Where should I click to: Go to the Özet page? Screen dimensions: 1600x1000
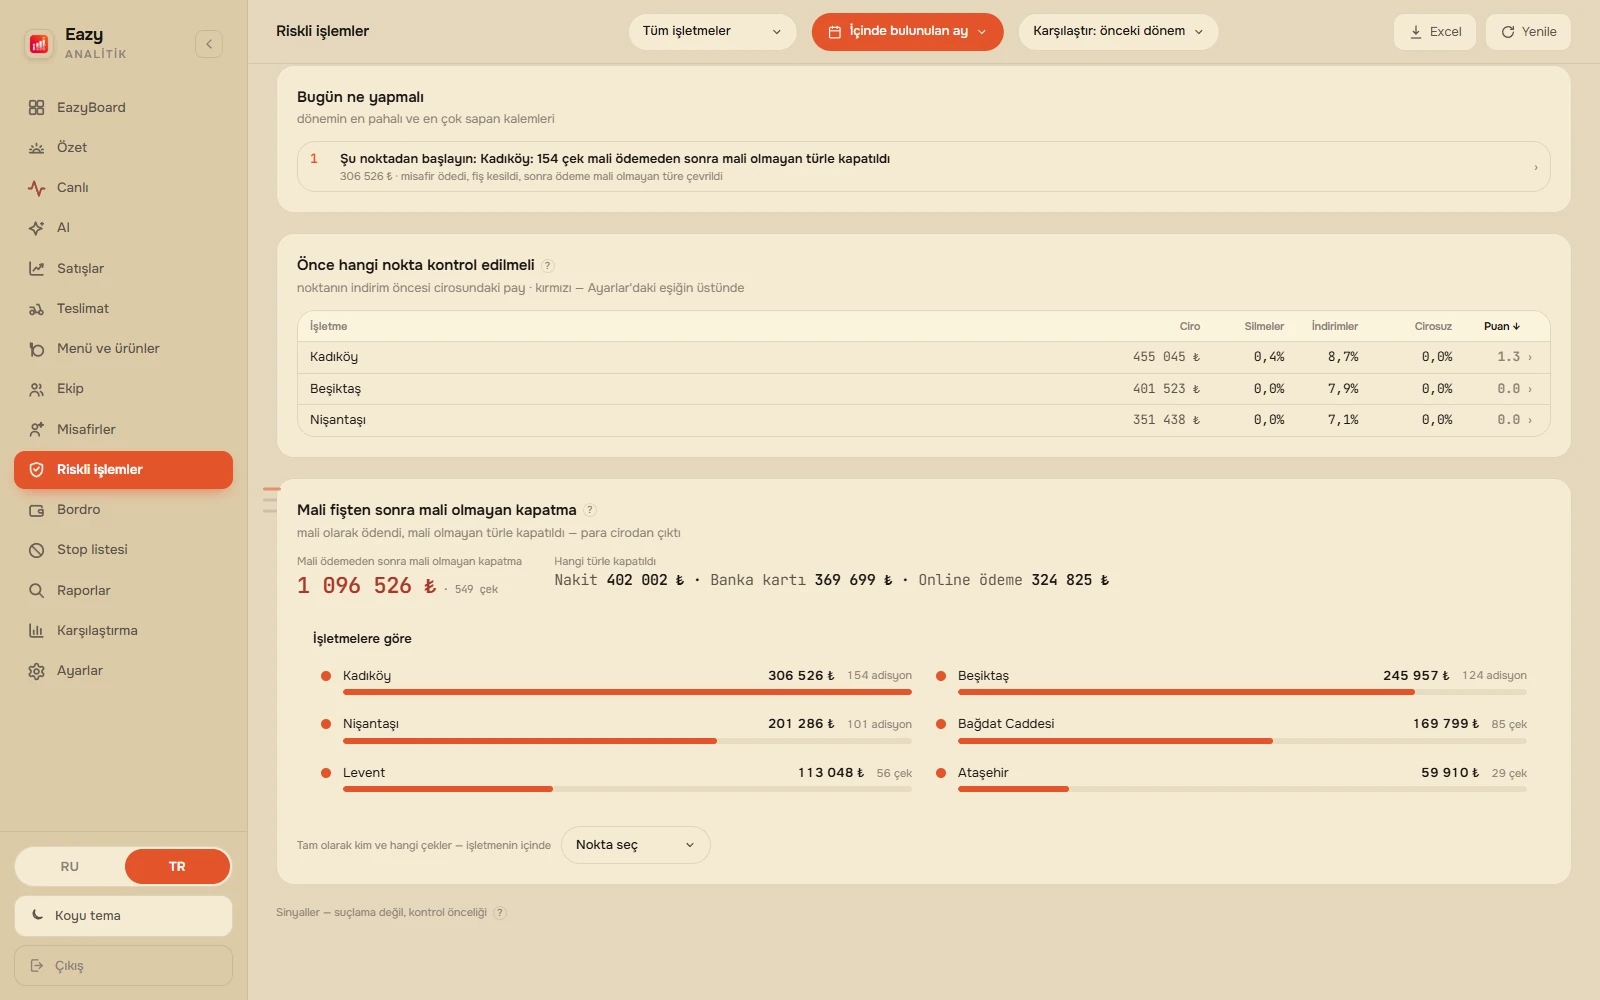(x=123, y=147)
